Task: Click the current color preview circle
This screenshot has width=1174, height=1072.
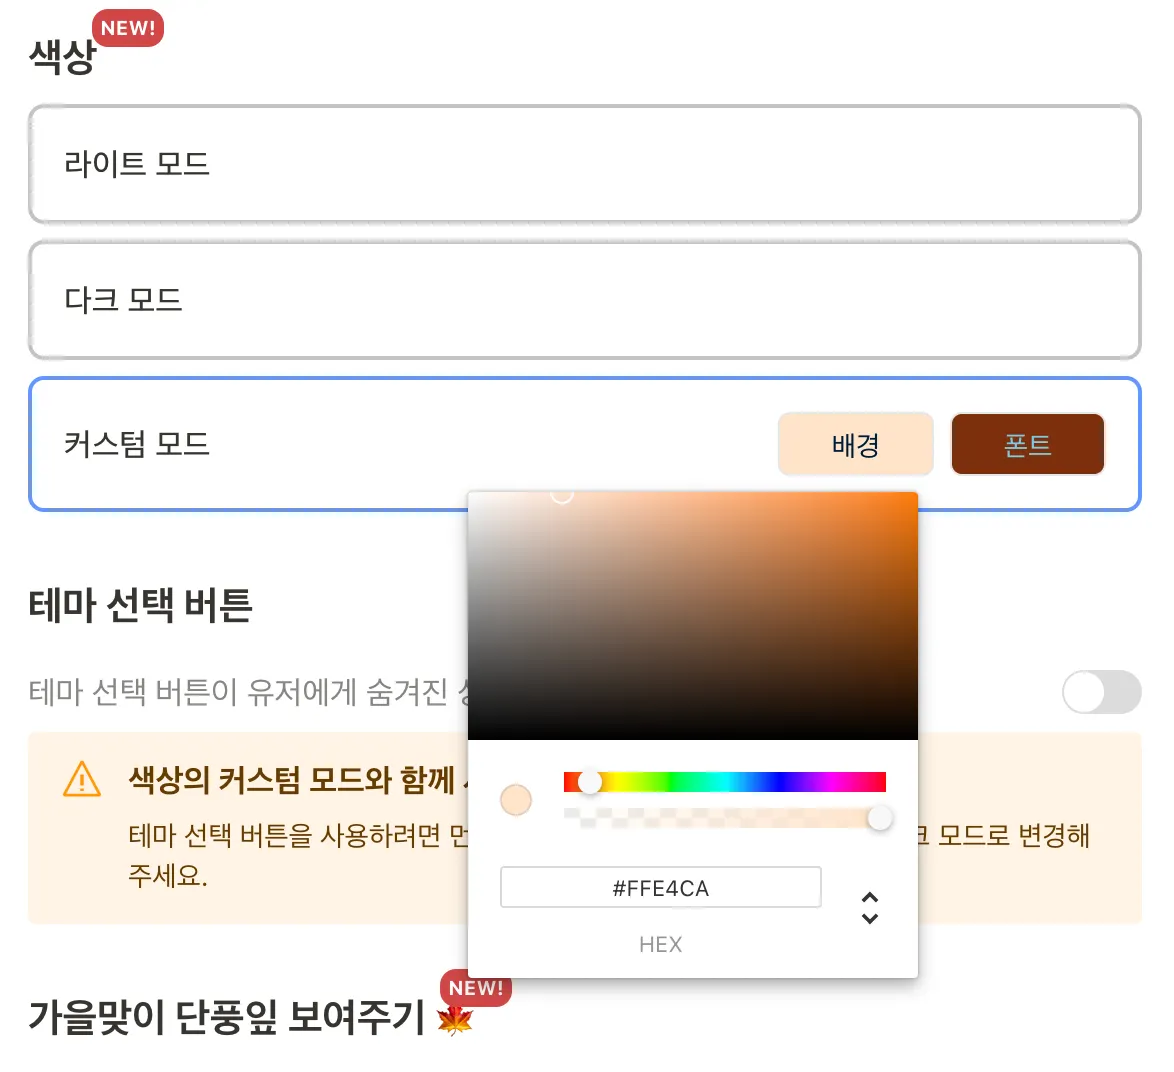Action: [x=516, y=800]
